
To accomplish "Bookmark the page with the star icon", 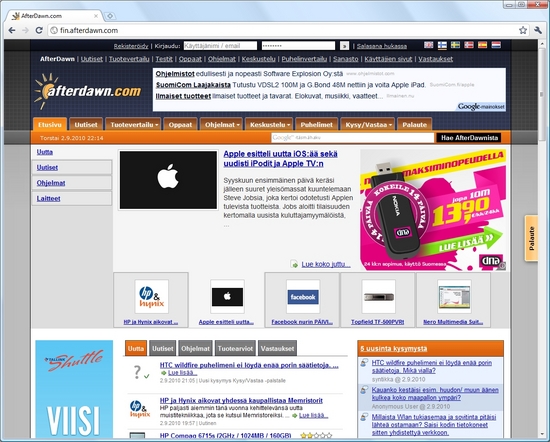I will pyautogui.click(x=523, y=31).
